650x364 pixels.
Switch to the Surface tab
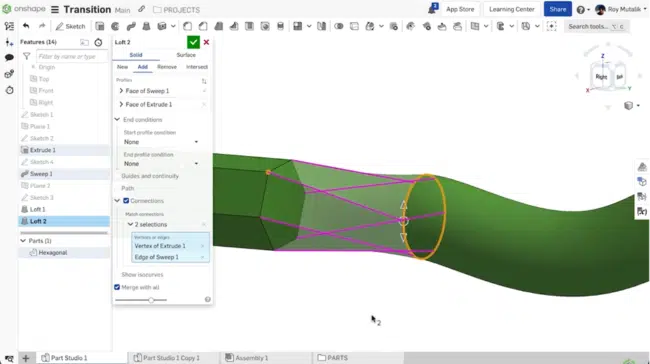point(186,55)
